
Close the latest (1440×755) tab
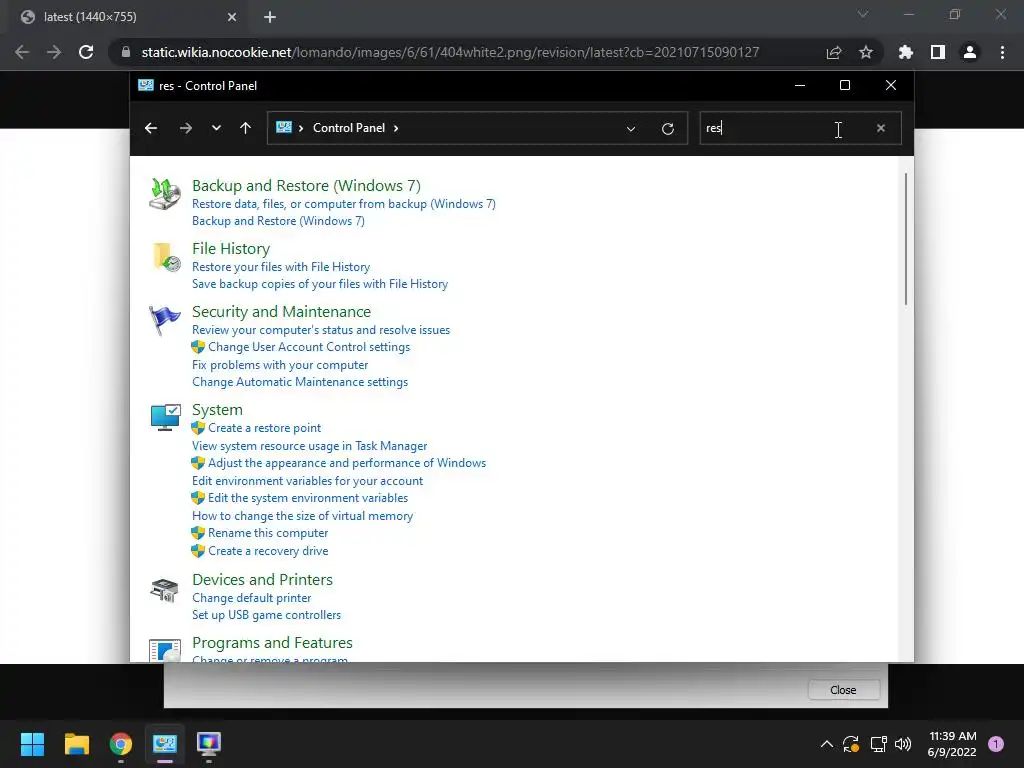232,17
